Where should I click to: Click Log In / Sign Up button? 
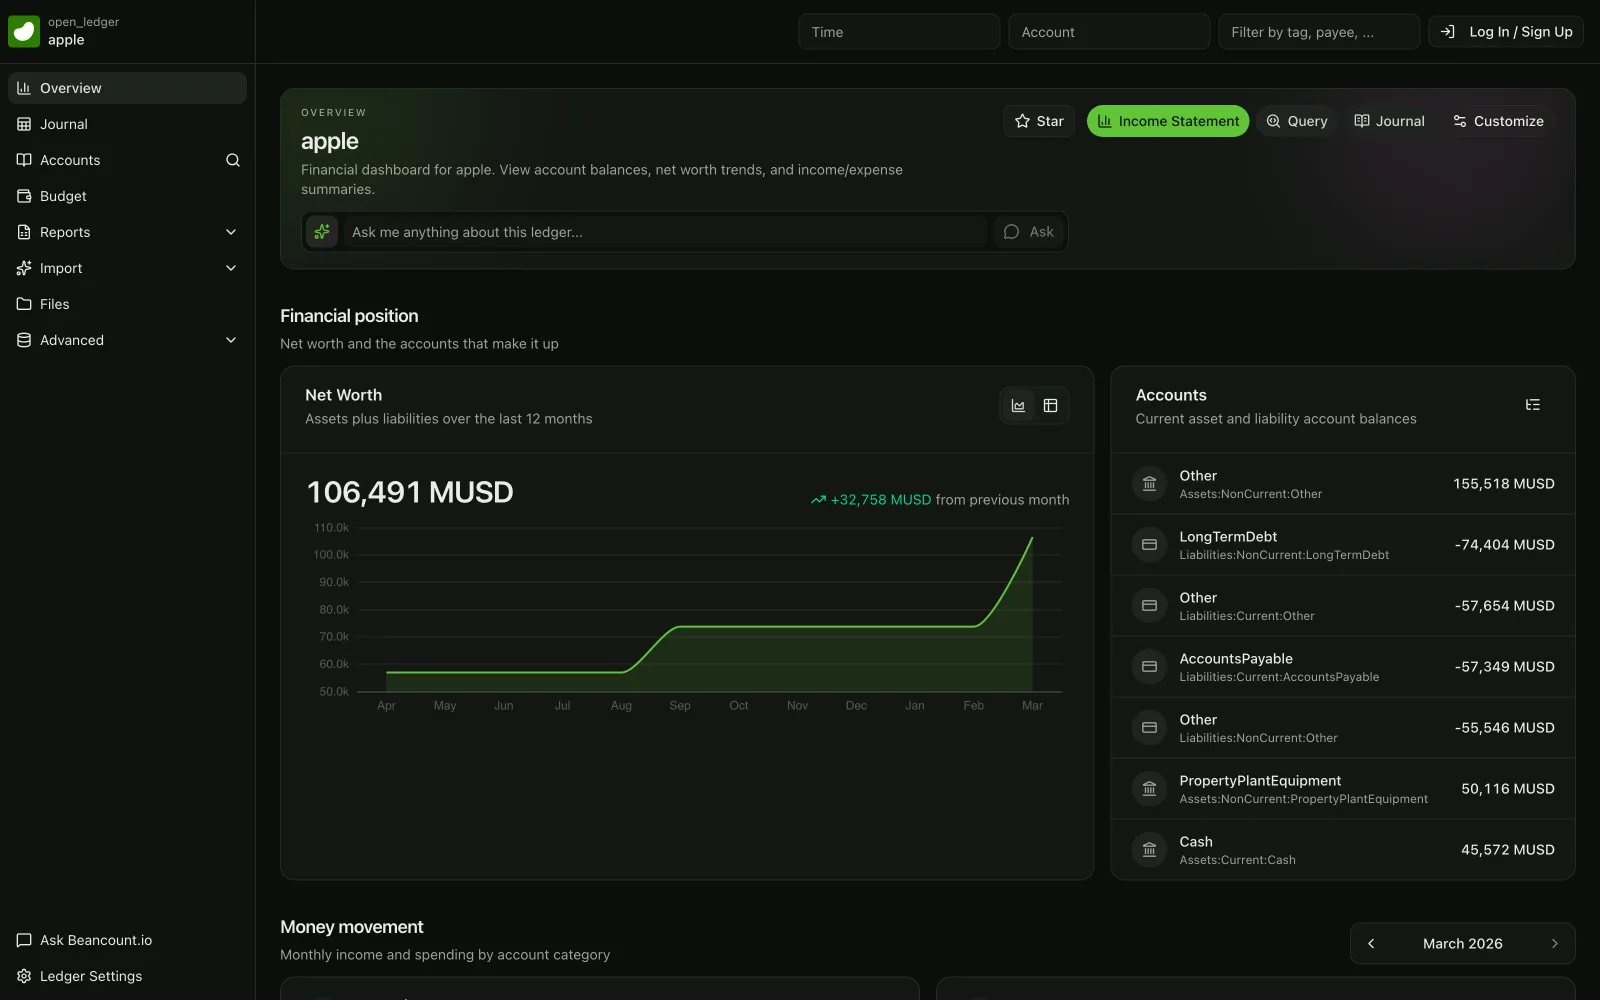(x=1506, y=32)
